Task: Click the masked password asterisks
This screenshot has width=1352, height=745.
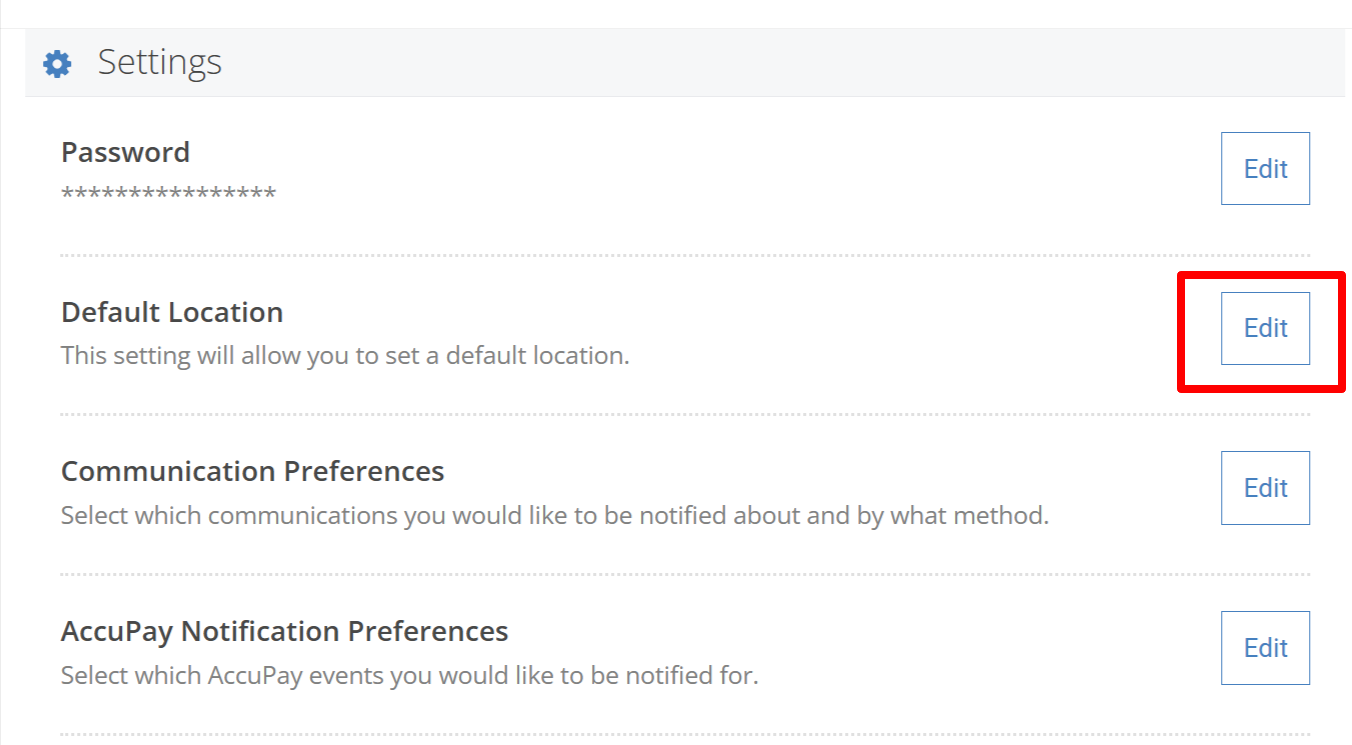Action: 168,194
